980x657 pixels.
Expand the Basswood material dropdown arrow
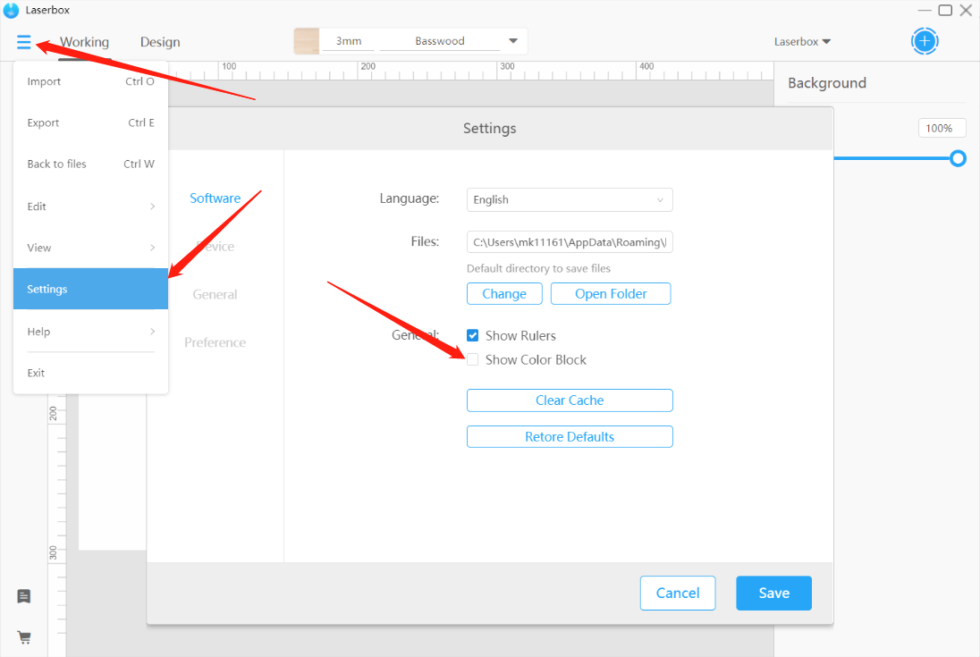click(513, 41)
